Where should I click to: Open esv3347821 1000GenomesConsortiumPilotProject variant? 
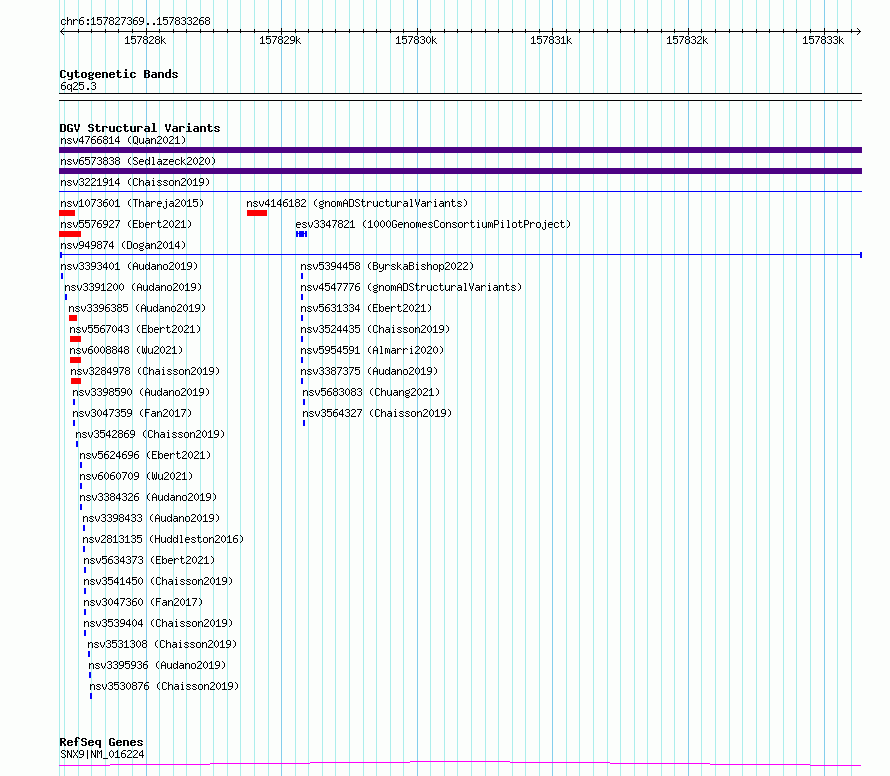point(433,224)
